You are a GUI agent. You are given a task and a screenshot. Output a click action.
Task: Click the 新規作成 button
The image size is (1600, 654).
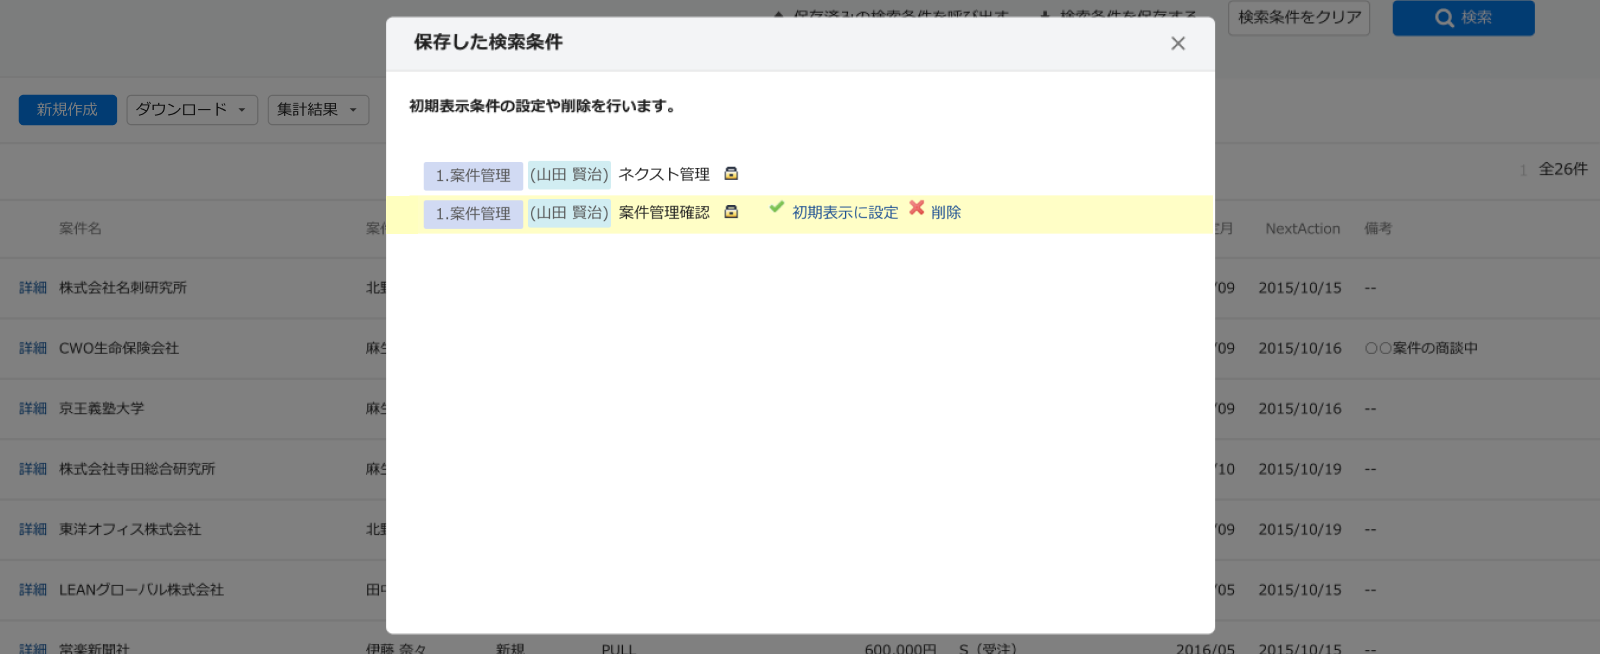(x=68, y=110)
